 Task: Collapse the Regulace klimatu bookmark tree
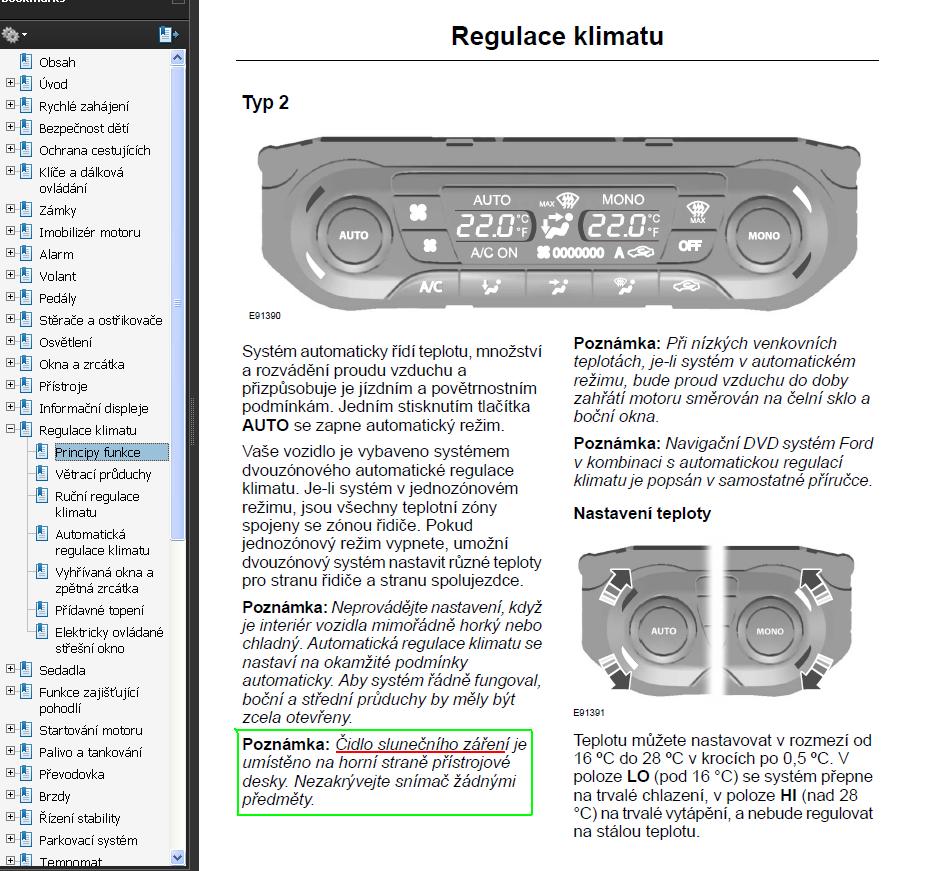click(11, 430)
